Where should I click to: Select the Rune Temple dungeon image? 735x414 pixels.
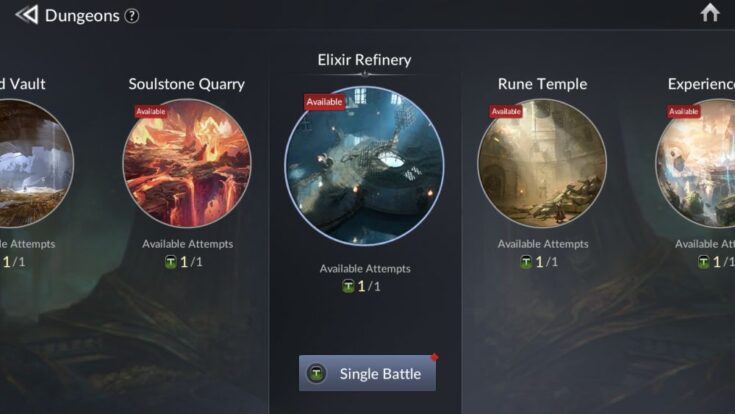(542, 163)
